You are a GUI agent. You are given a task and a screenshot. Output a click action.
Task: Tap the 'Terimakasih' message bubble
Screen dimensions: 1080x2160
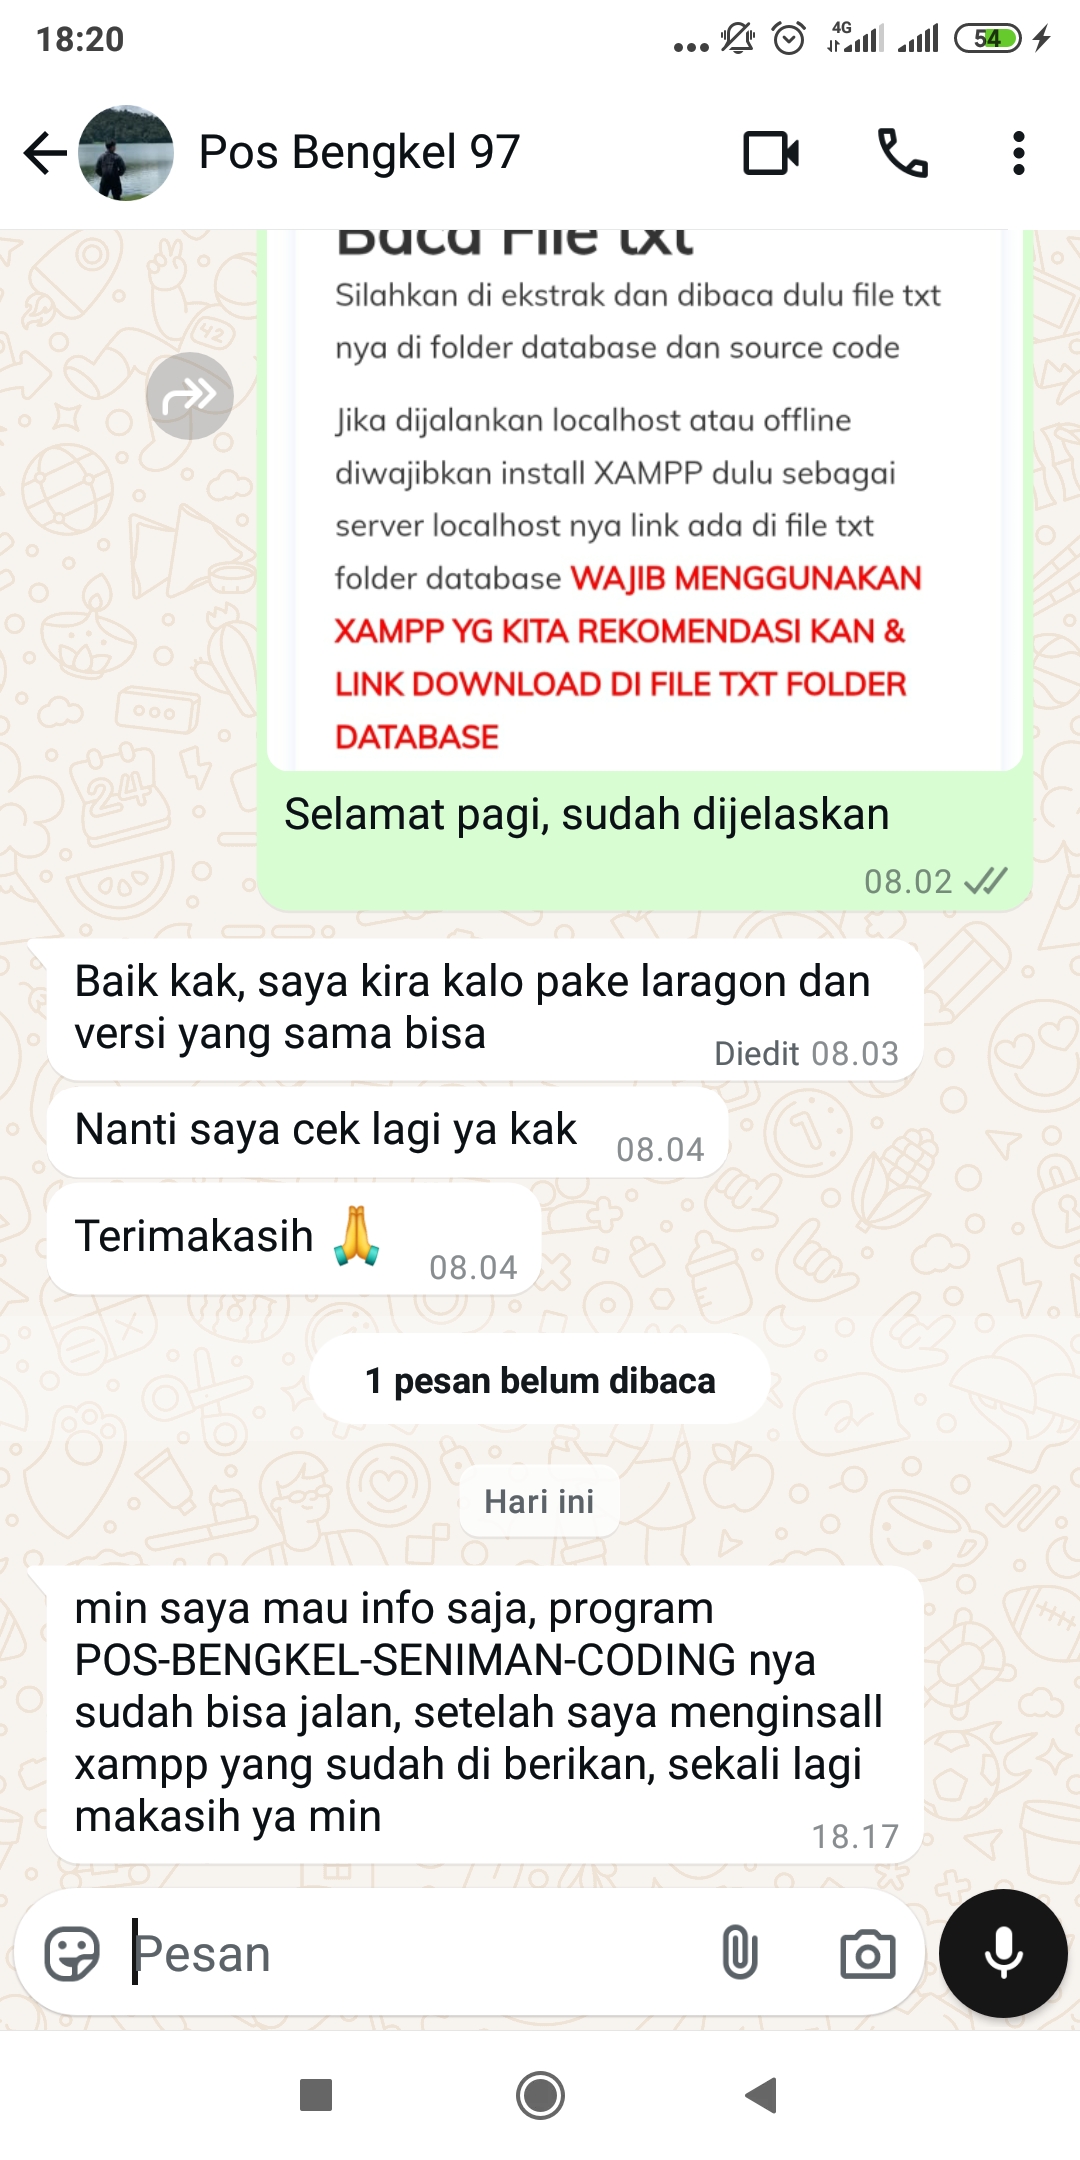[294, 1239]
